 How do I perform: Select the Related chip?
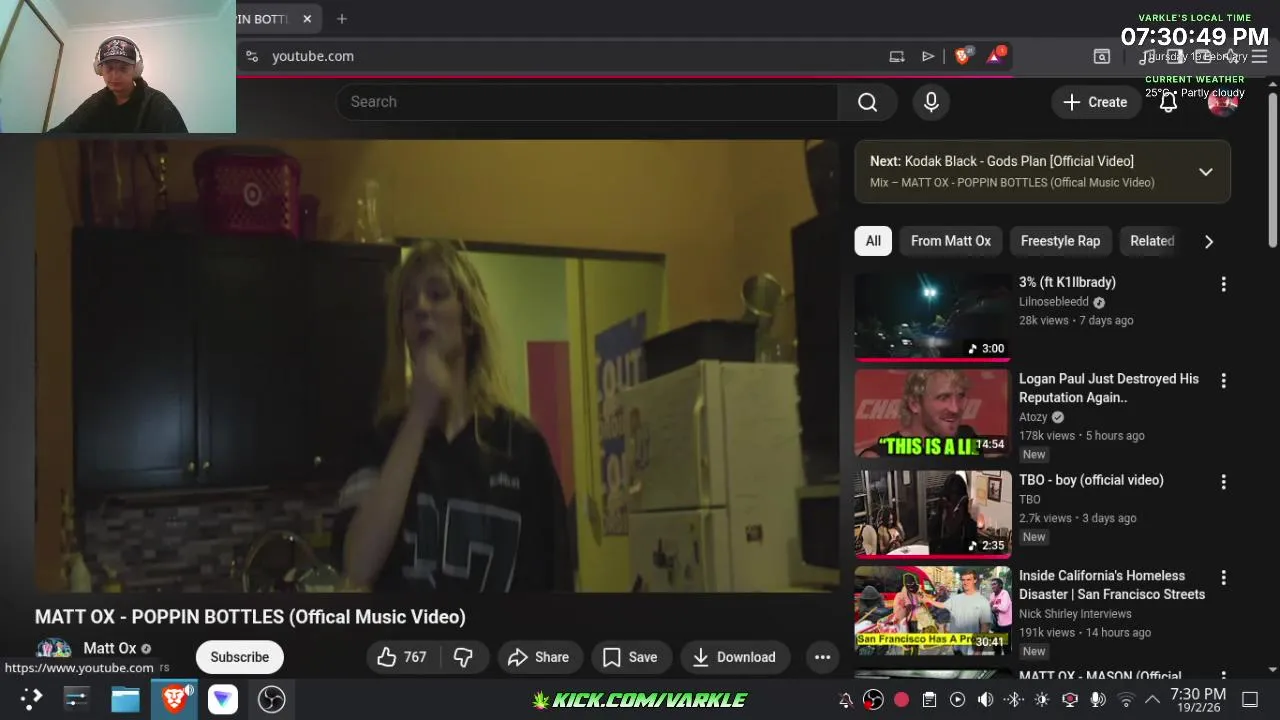coord(1152,241)
